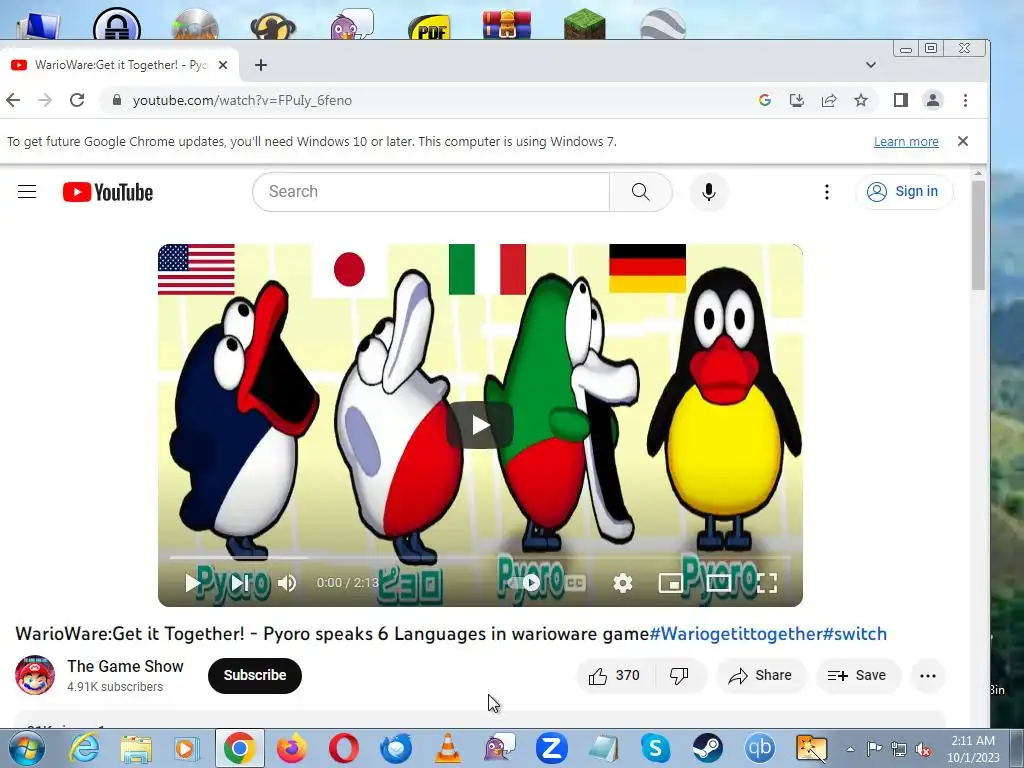Open Windows Explorer folder on taskbar
This screenshot has height=768, width=1024.
[x=136, y=748]
